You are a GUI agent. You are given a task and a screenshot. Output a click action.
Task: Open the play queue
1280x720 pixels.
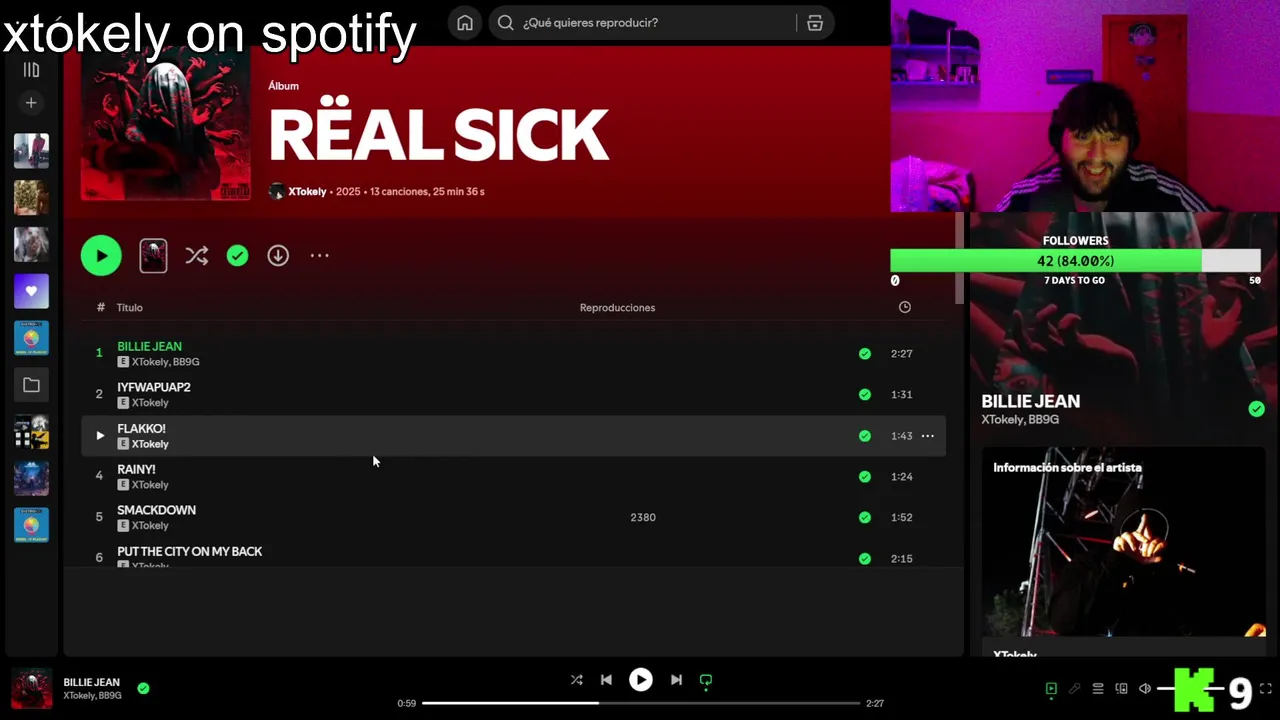click(x=1098, y=688)
